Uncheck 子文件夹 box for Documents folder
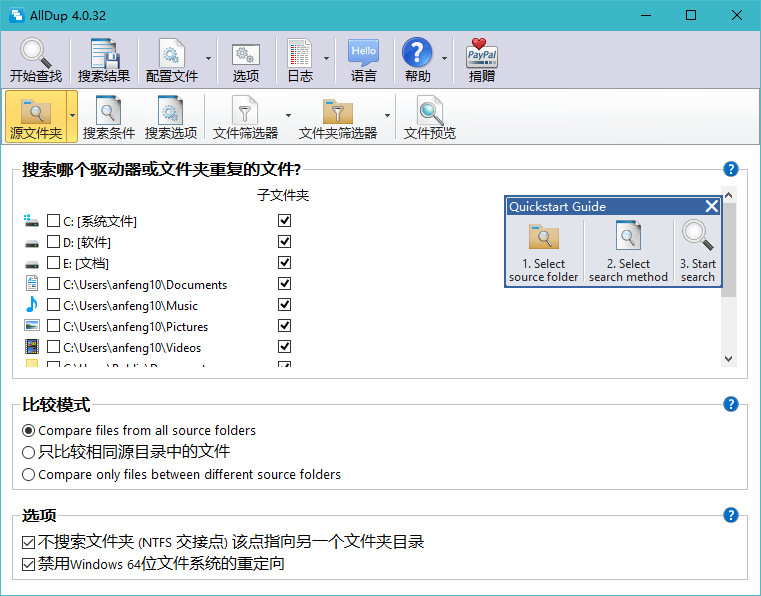Image resolution: width=761 pixels, height=596 pixels. tap(284, 284)
